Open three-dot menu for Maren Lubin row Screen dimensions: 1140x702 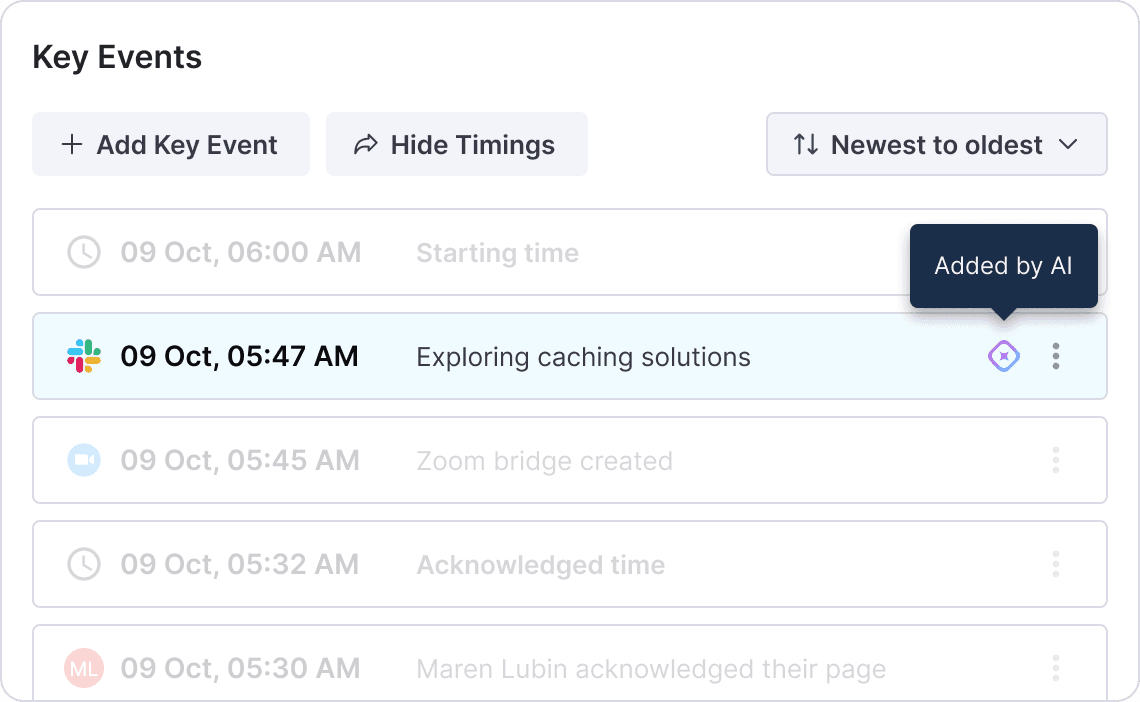[x=1056, y=668]
